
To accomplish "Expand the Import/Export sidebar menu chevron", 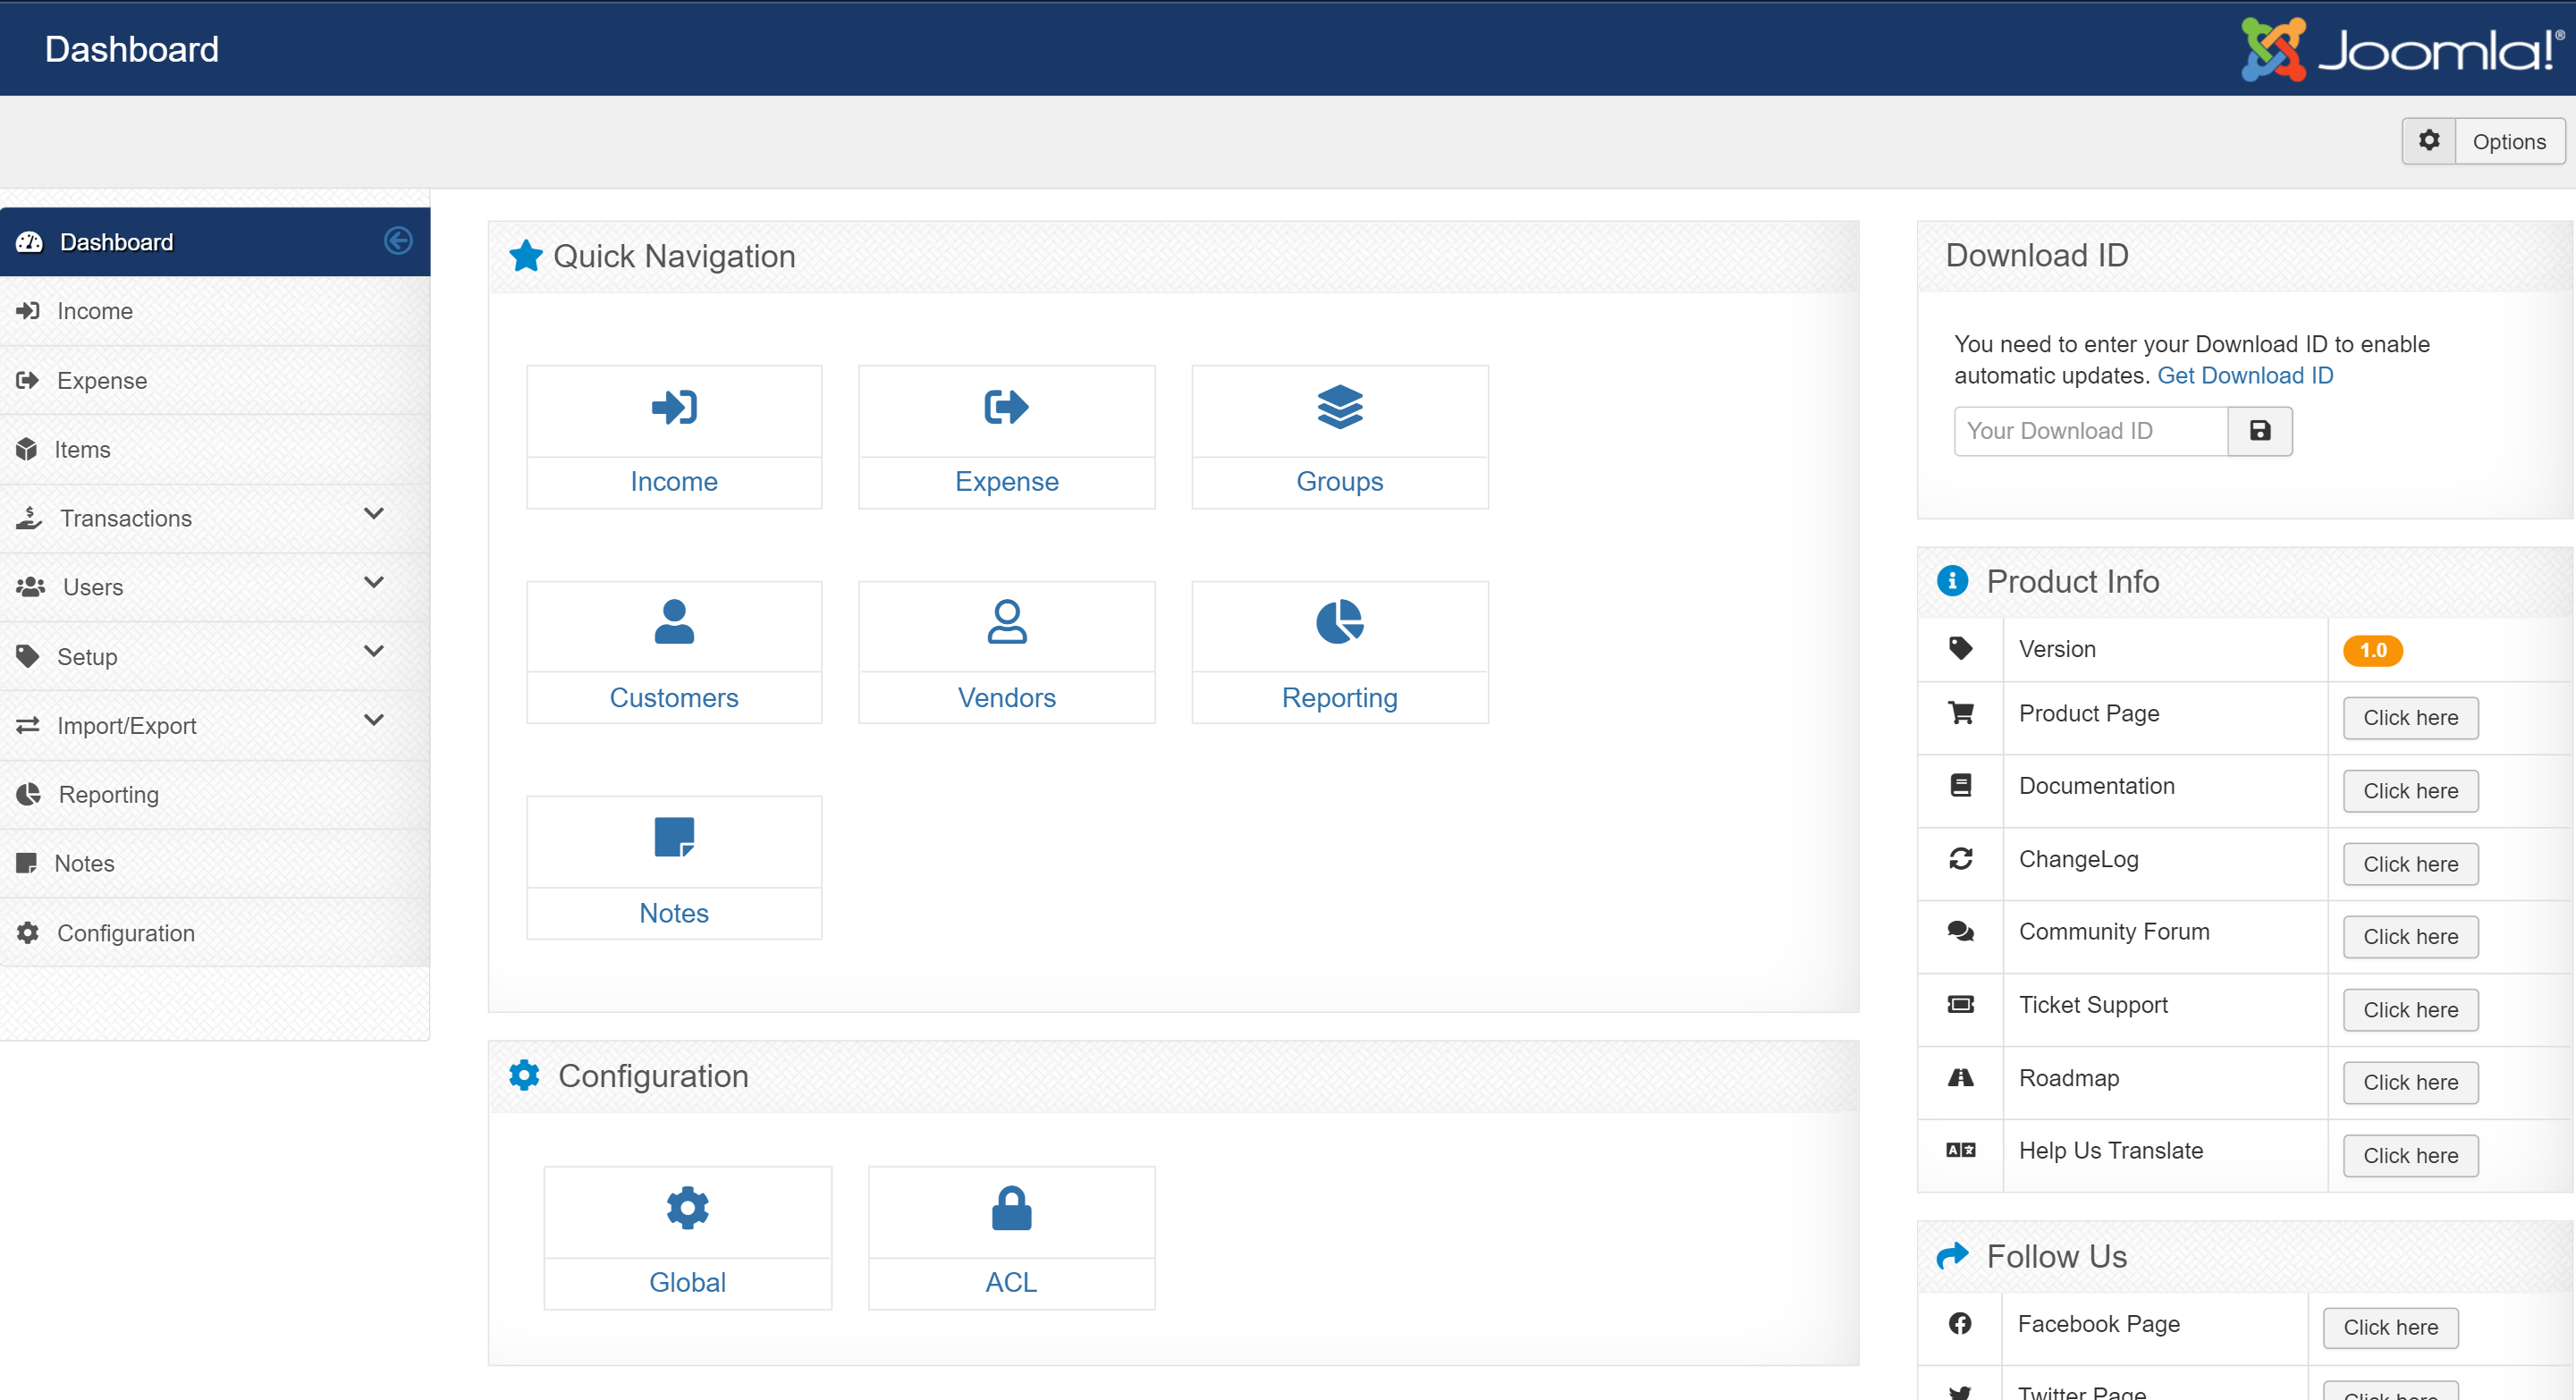I will click(x=374, y=721).
